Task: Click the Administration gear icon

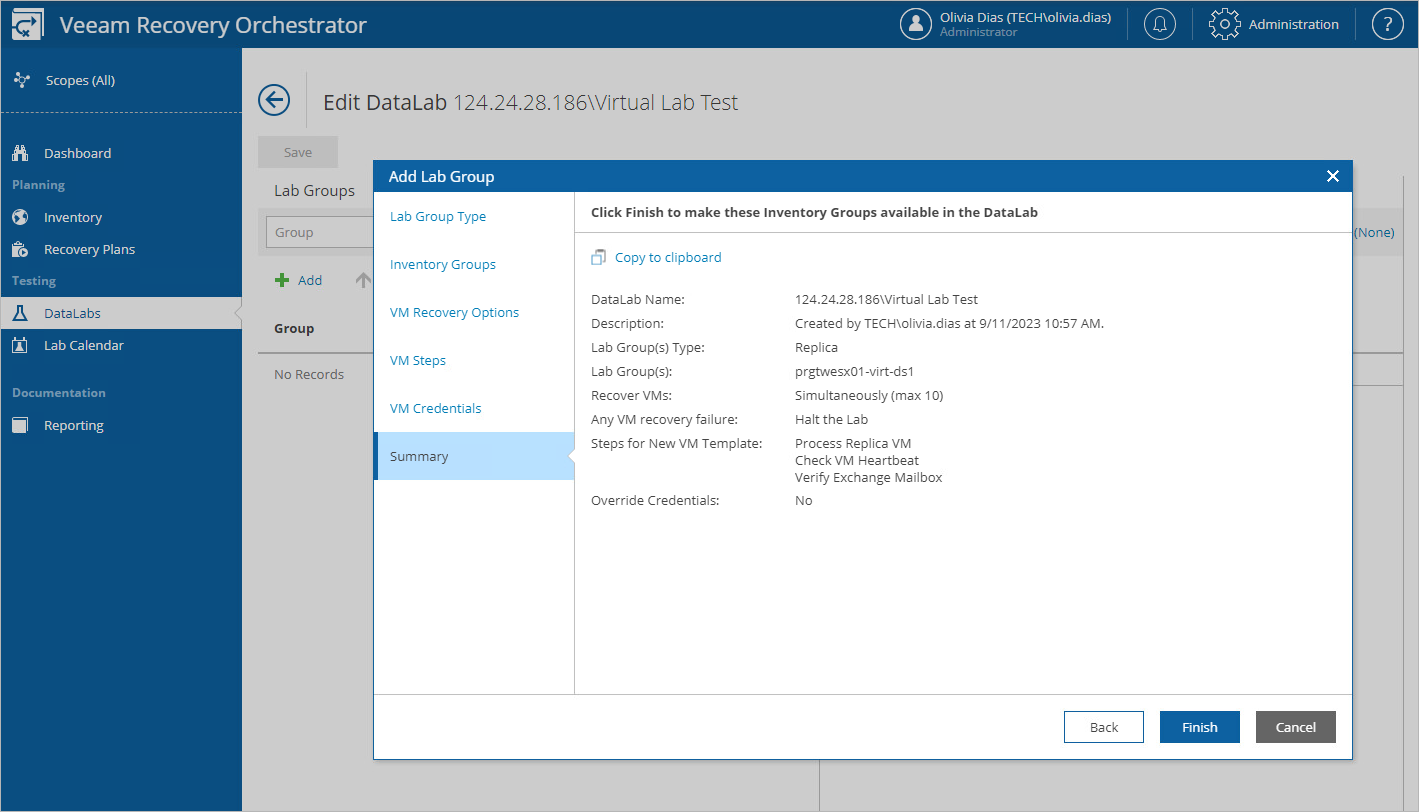Action: (1224, 25)
